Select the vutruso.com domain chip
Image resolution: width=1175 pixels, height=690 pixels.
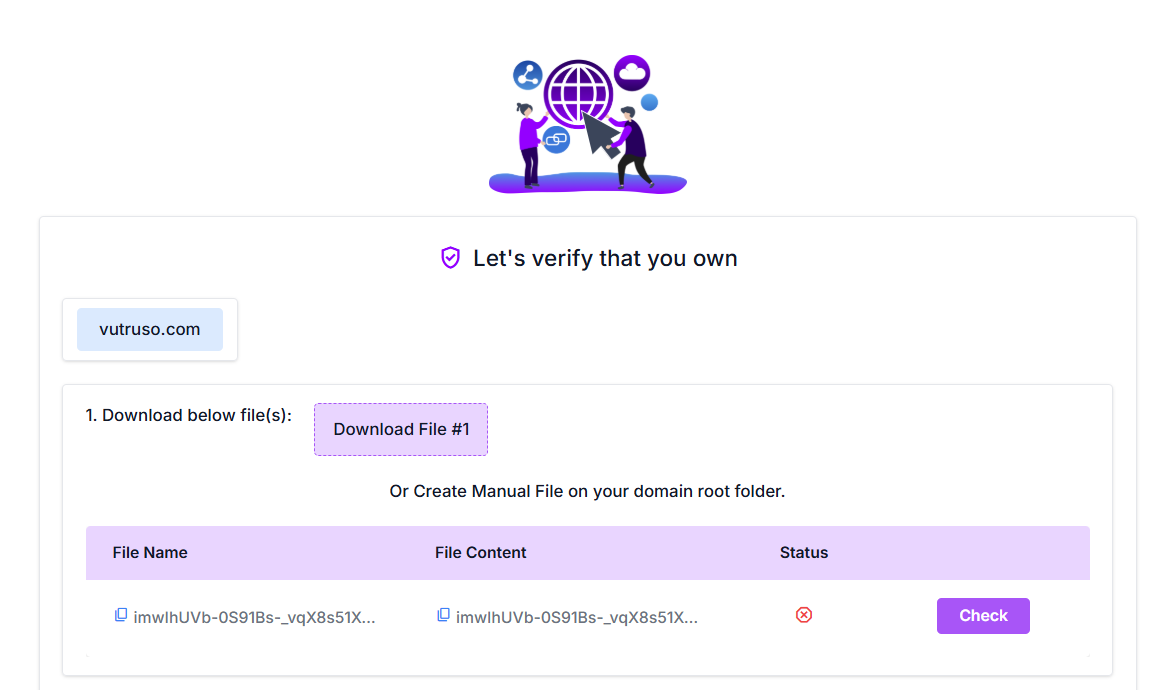150,330
